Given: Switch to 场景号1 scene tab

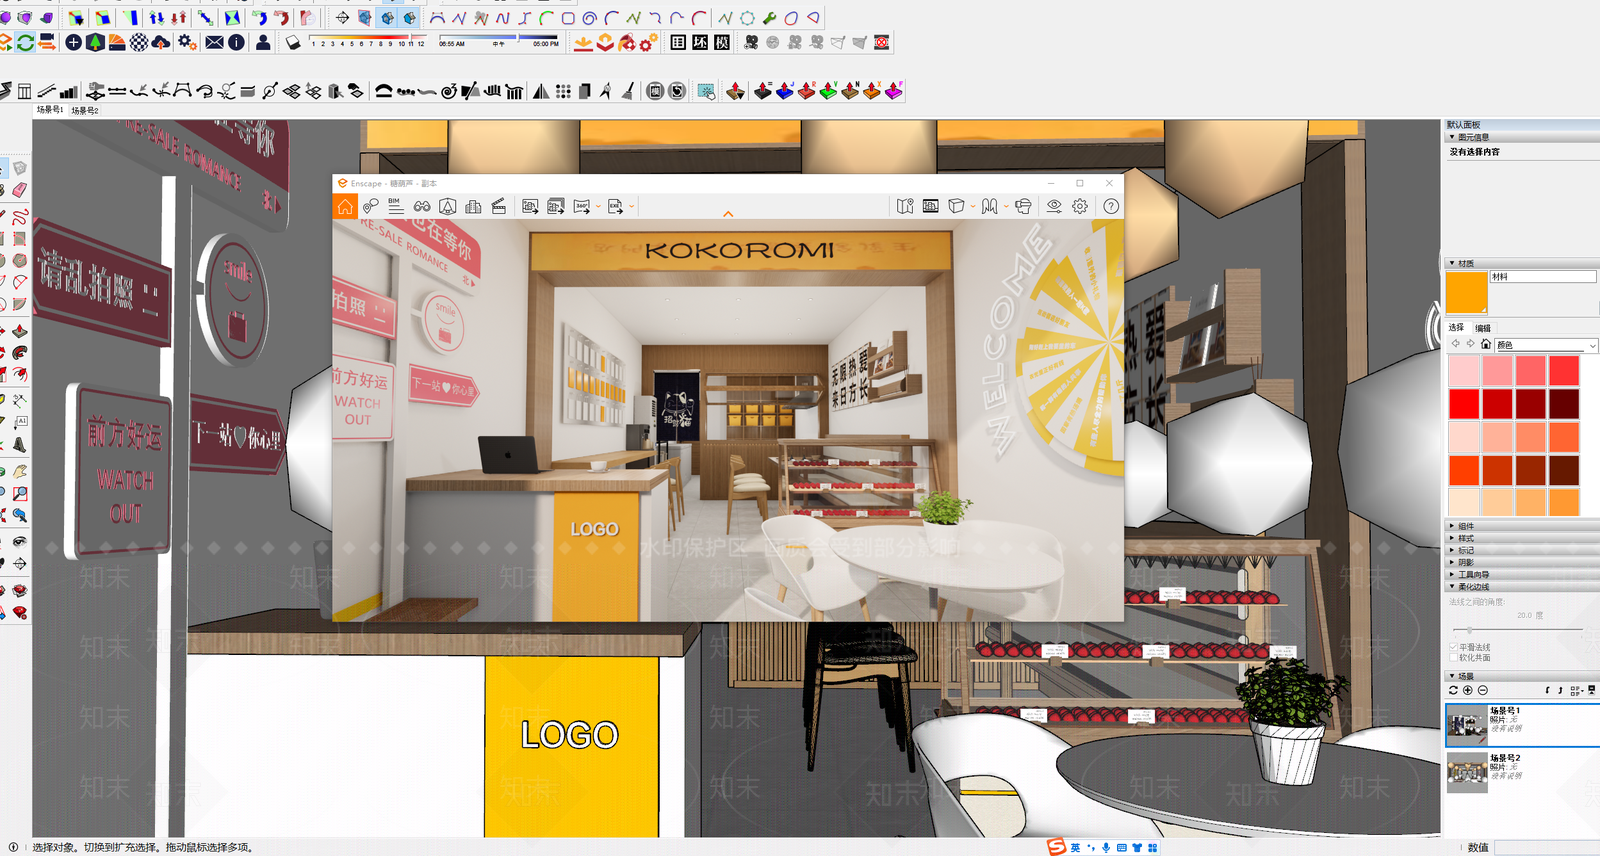Looking at the screenshot, I should coord(50,110).
